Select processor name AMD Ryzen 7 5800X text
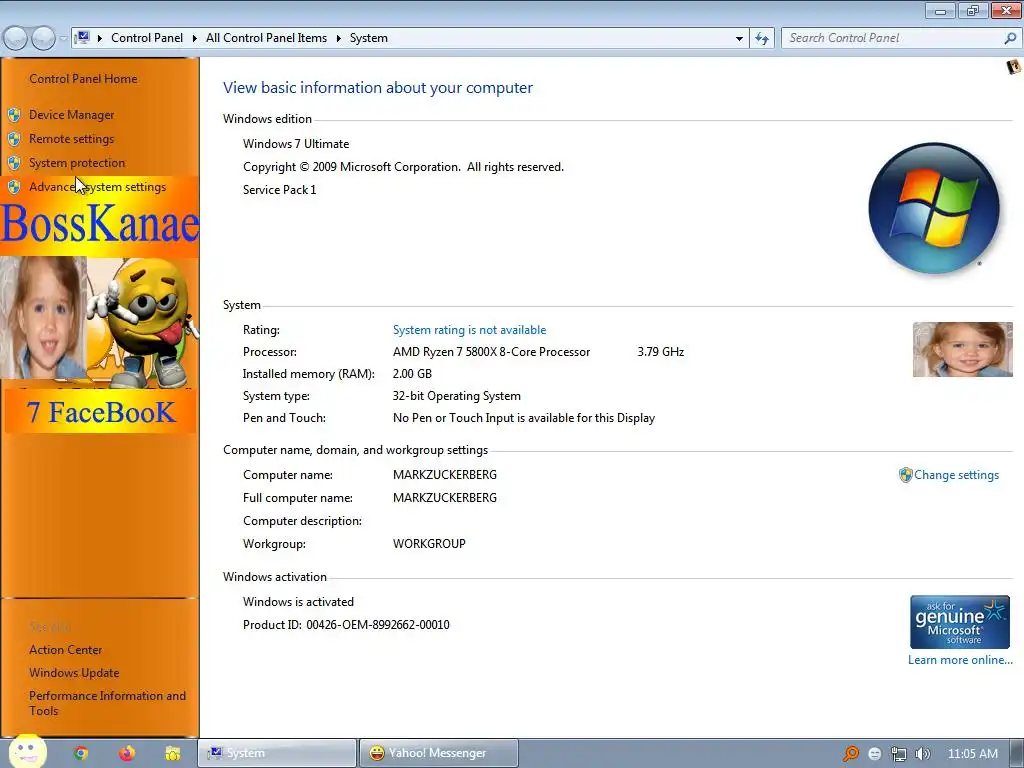This screenshot has width=1024, height=768. tap(491, 352)
